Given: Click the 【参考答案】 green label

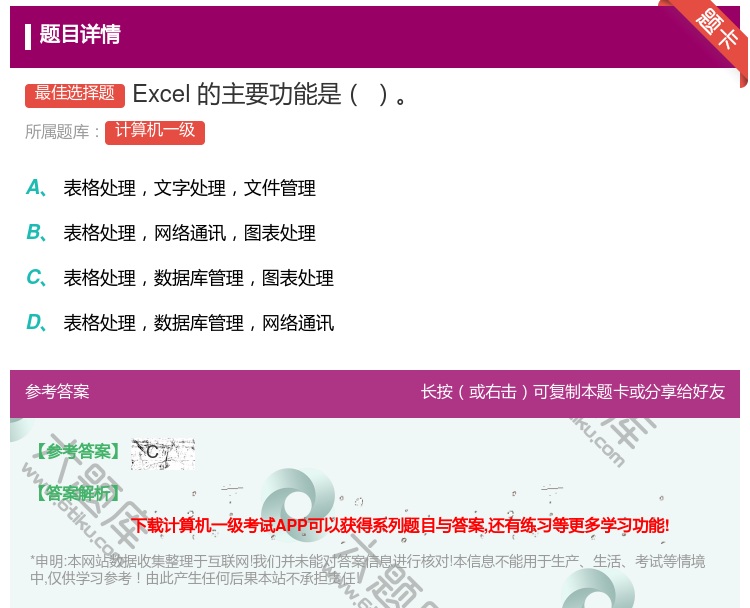Looking at the screenshot, I should point(77,451).
